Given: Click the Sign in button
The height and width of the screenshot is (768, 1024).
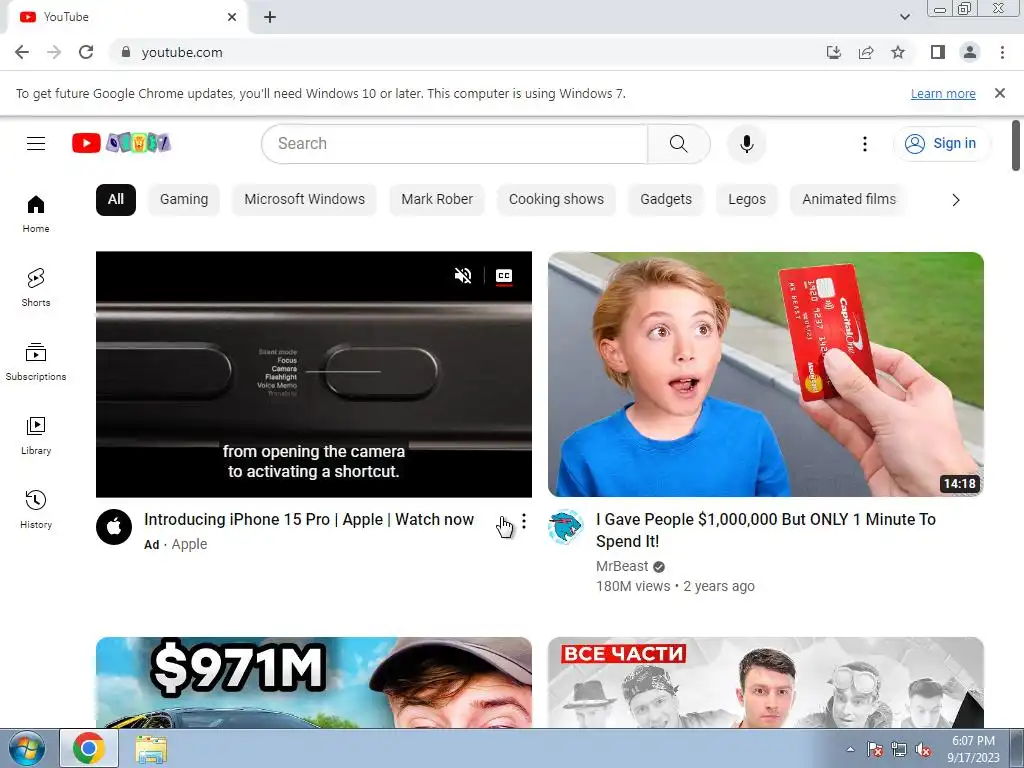Looking at the screenshot, I should [x=941, y=144].
